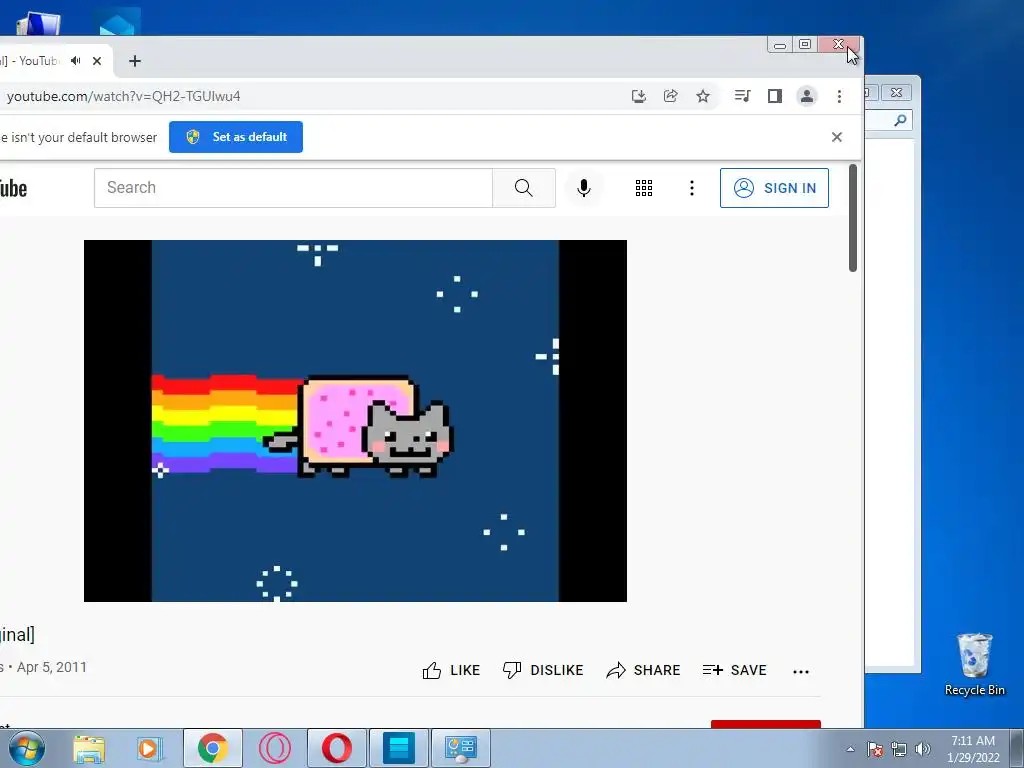The image size is (1024, 768).
Task: Click the share page icon in address bar
Action: click(671, 96)
